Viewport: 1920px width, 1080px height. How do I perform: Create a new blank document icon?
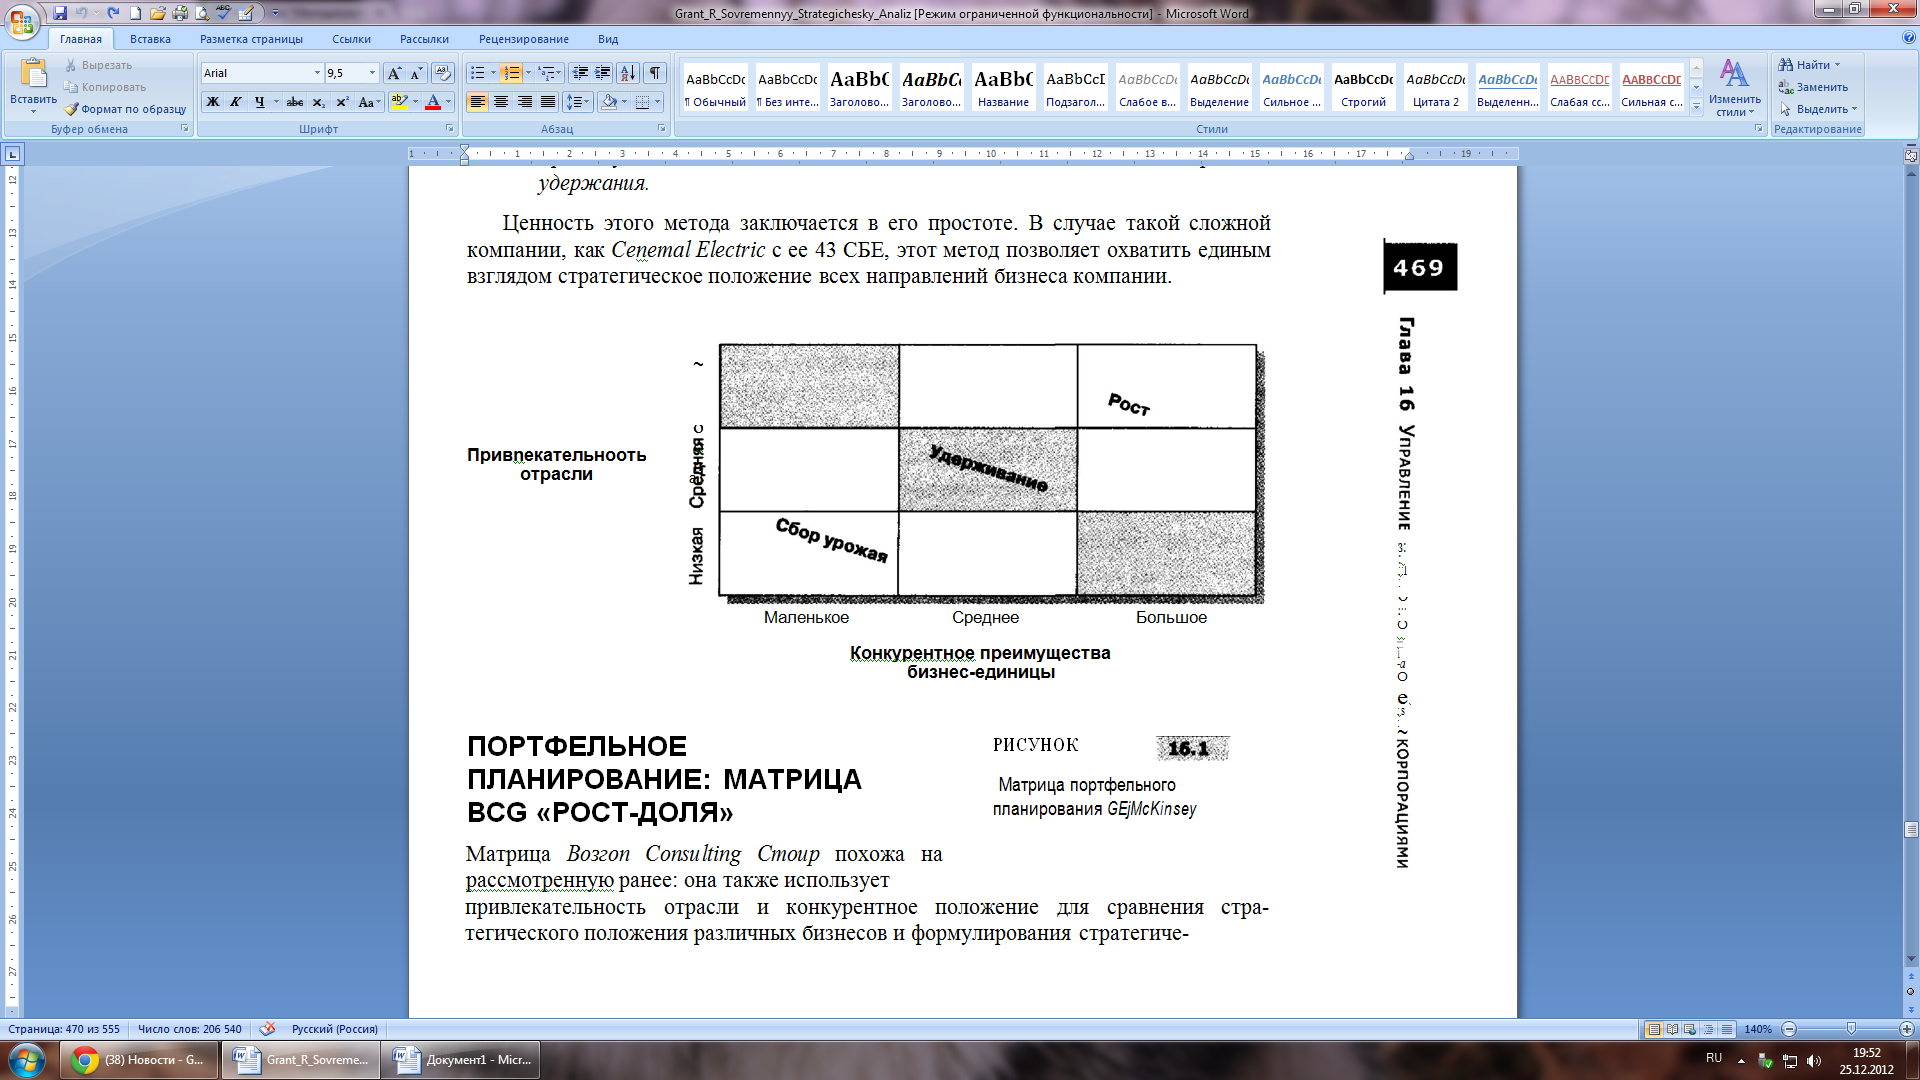(x=135, y=13)
